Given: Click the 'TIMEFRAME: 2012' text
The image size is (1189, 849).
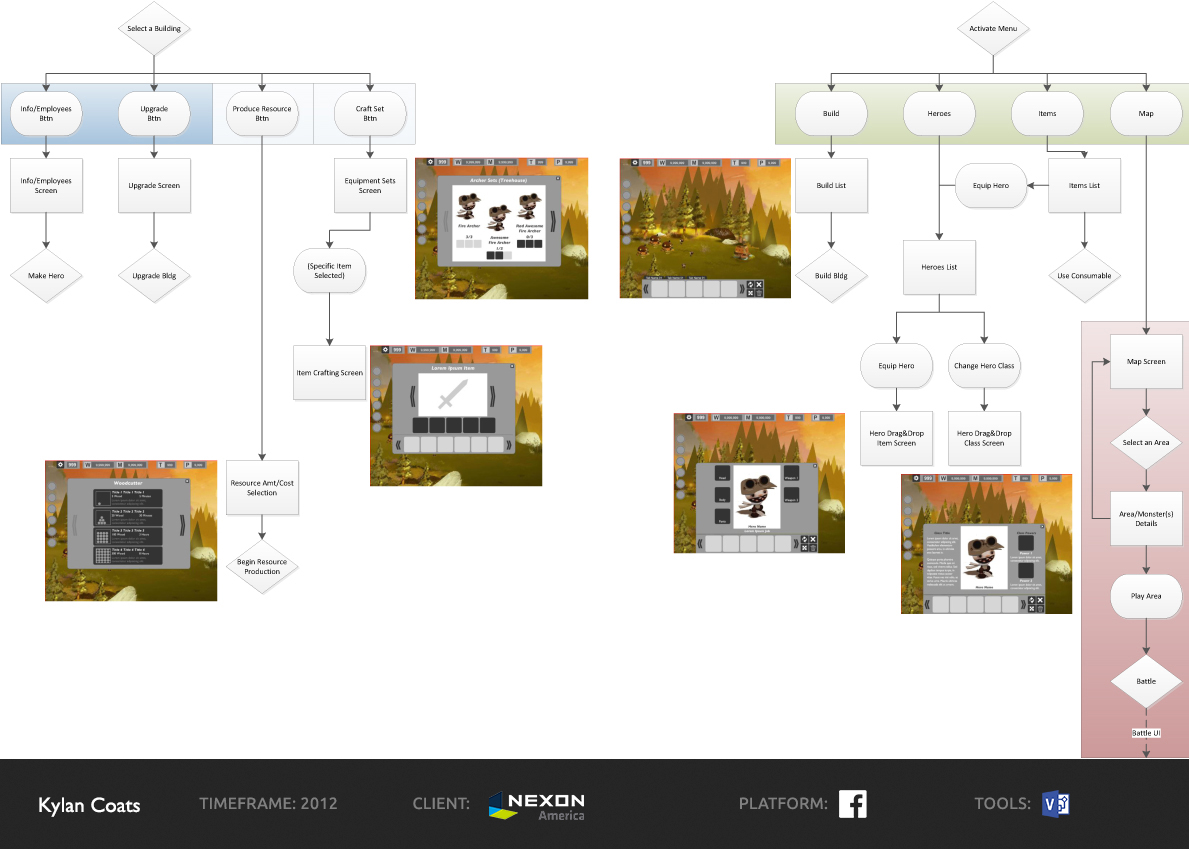Looking at the screenshot, I should 268,804.
